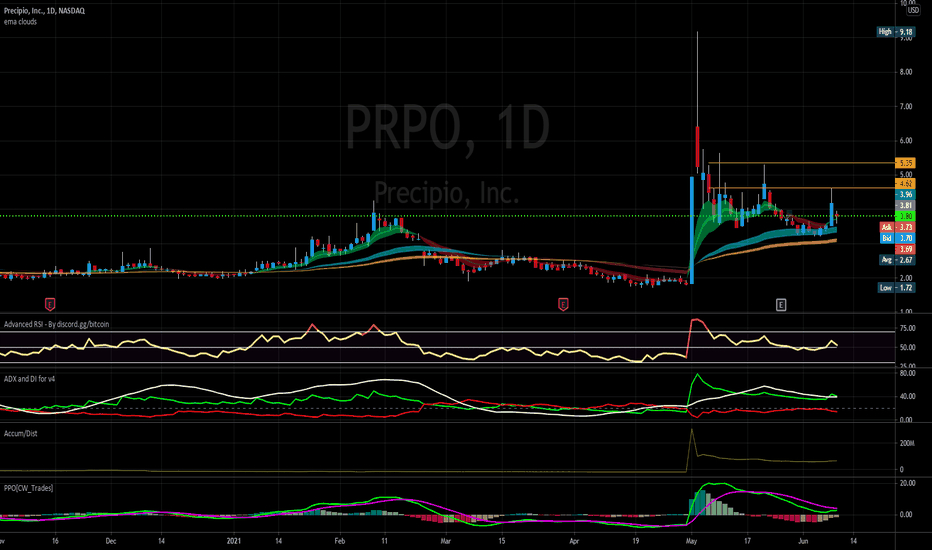This screenshot has width=932, height=550.
Task: Select the Accum/Dist indicator label
Action: [20, 433]
